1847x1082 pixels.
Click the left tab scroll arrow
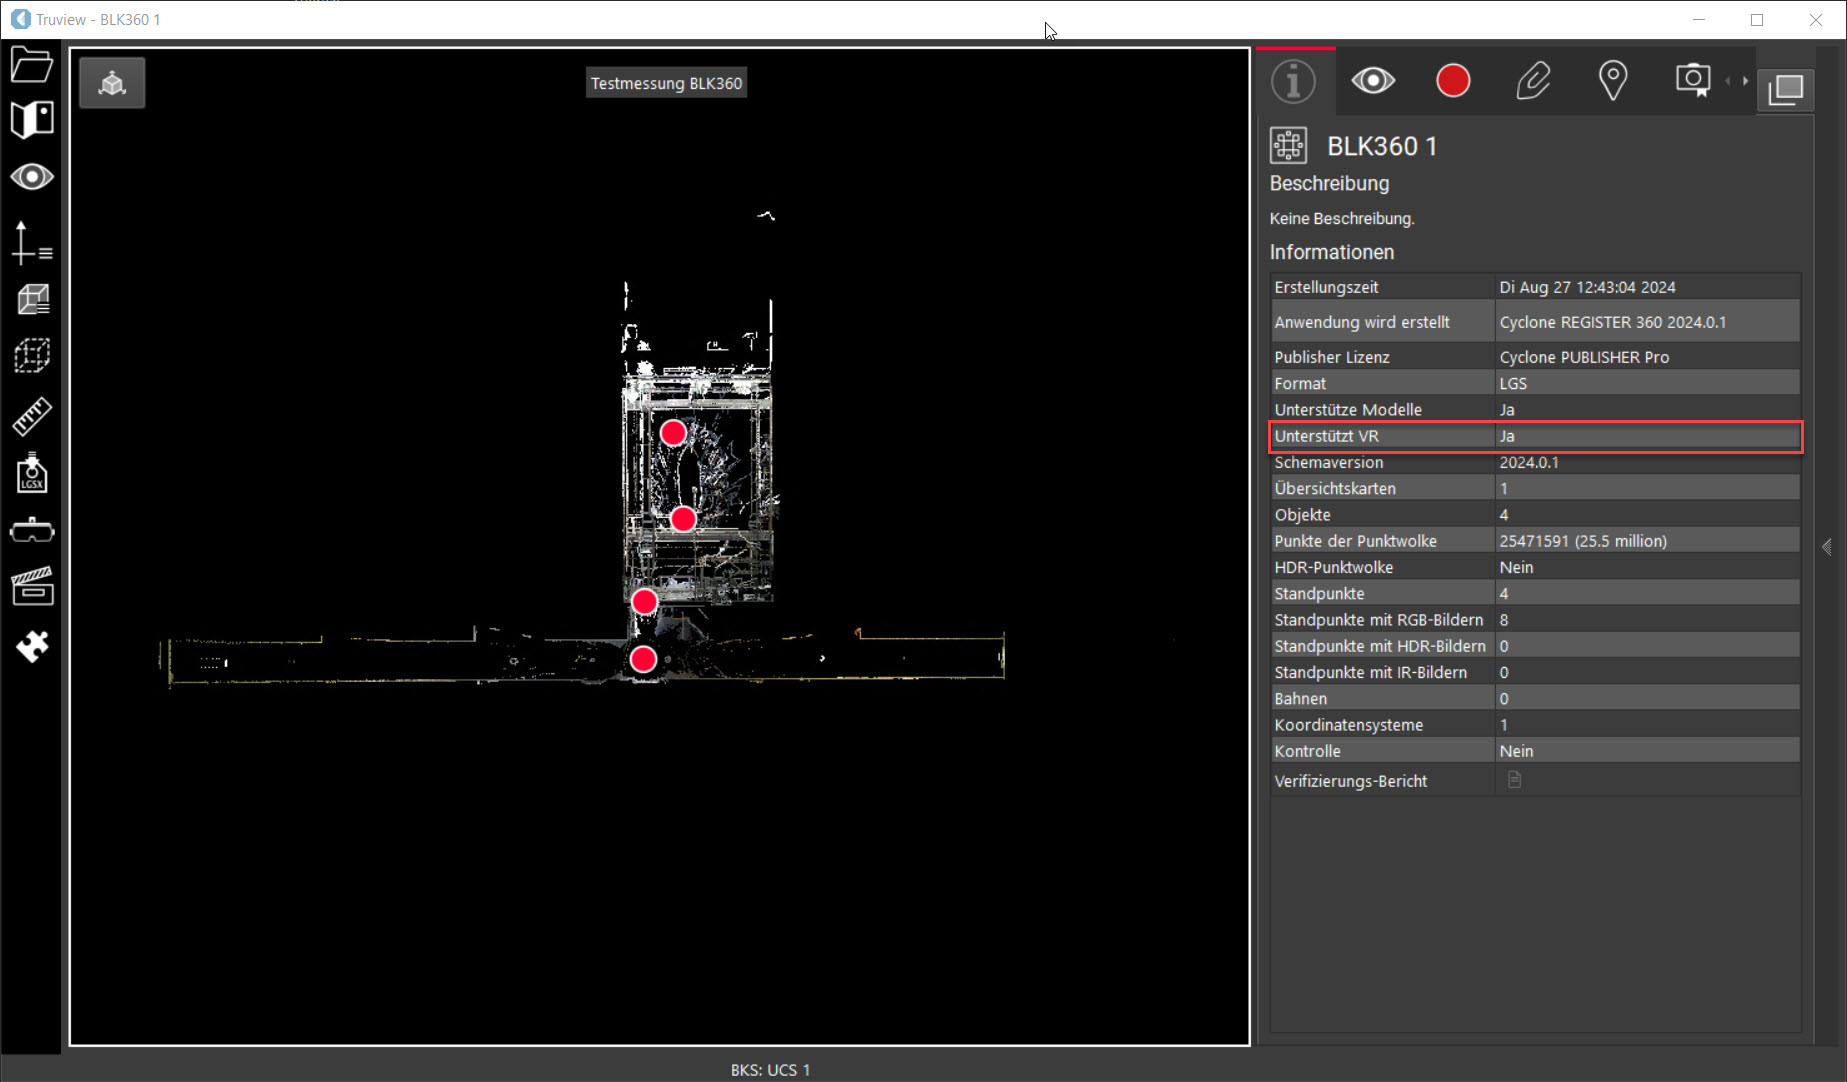[1729, 81]
